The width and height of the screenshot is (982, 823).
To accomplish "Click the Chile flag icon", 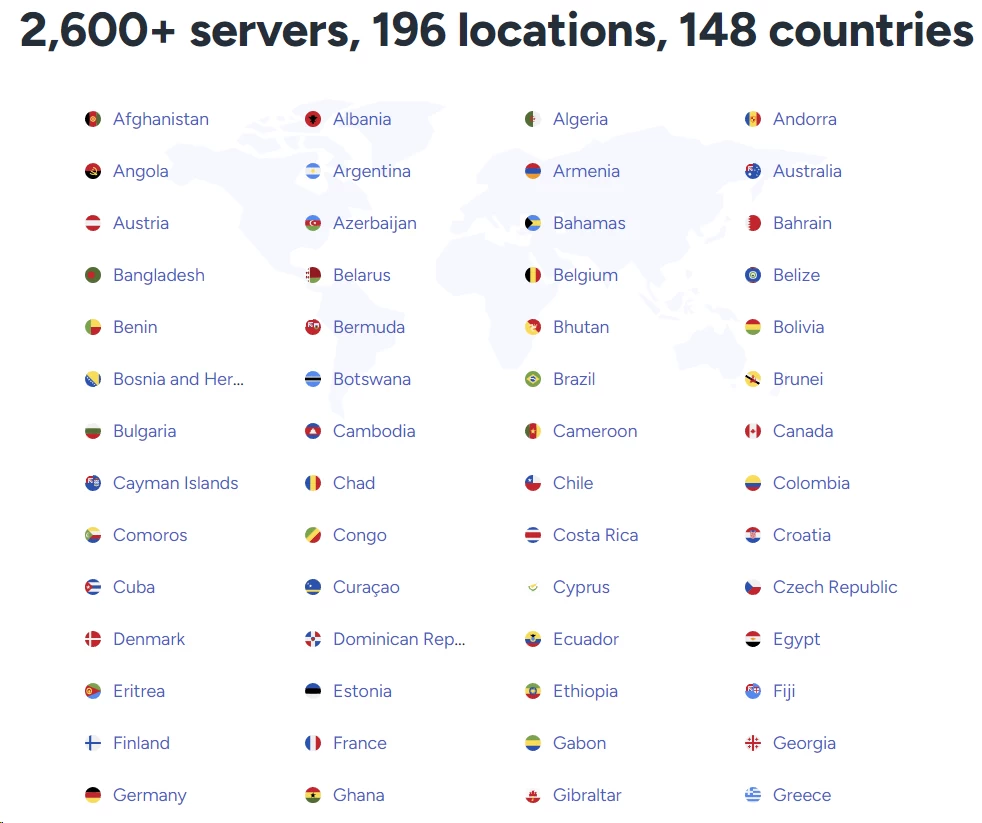I will (x=532, y=483).
